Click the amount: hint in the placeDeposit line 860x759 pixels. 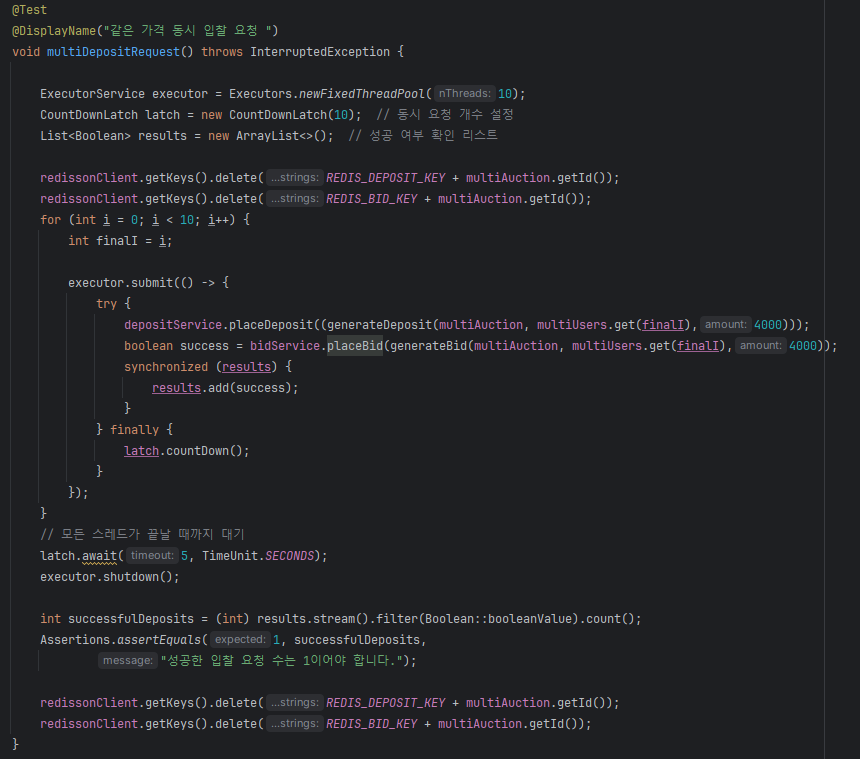pyautogui.click(x=725, y=325)
